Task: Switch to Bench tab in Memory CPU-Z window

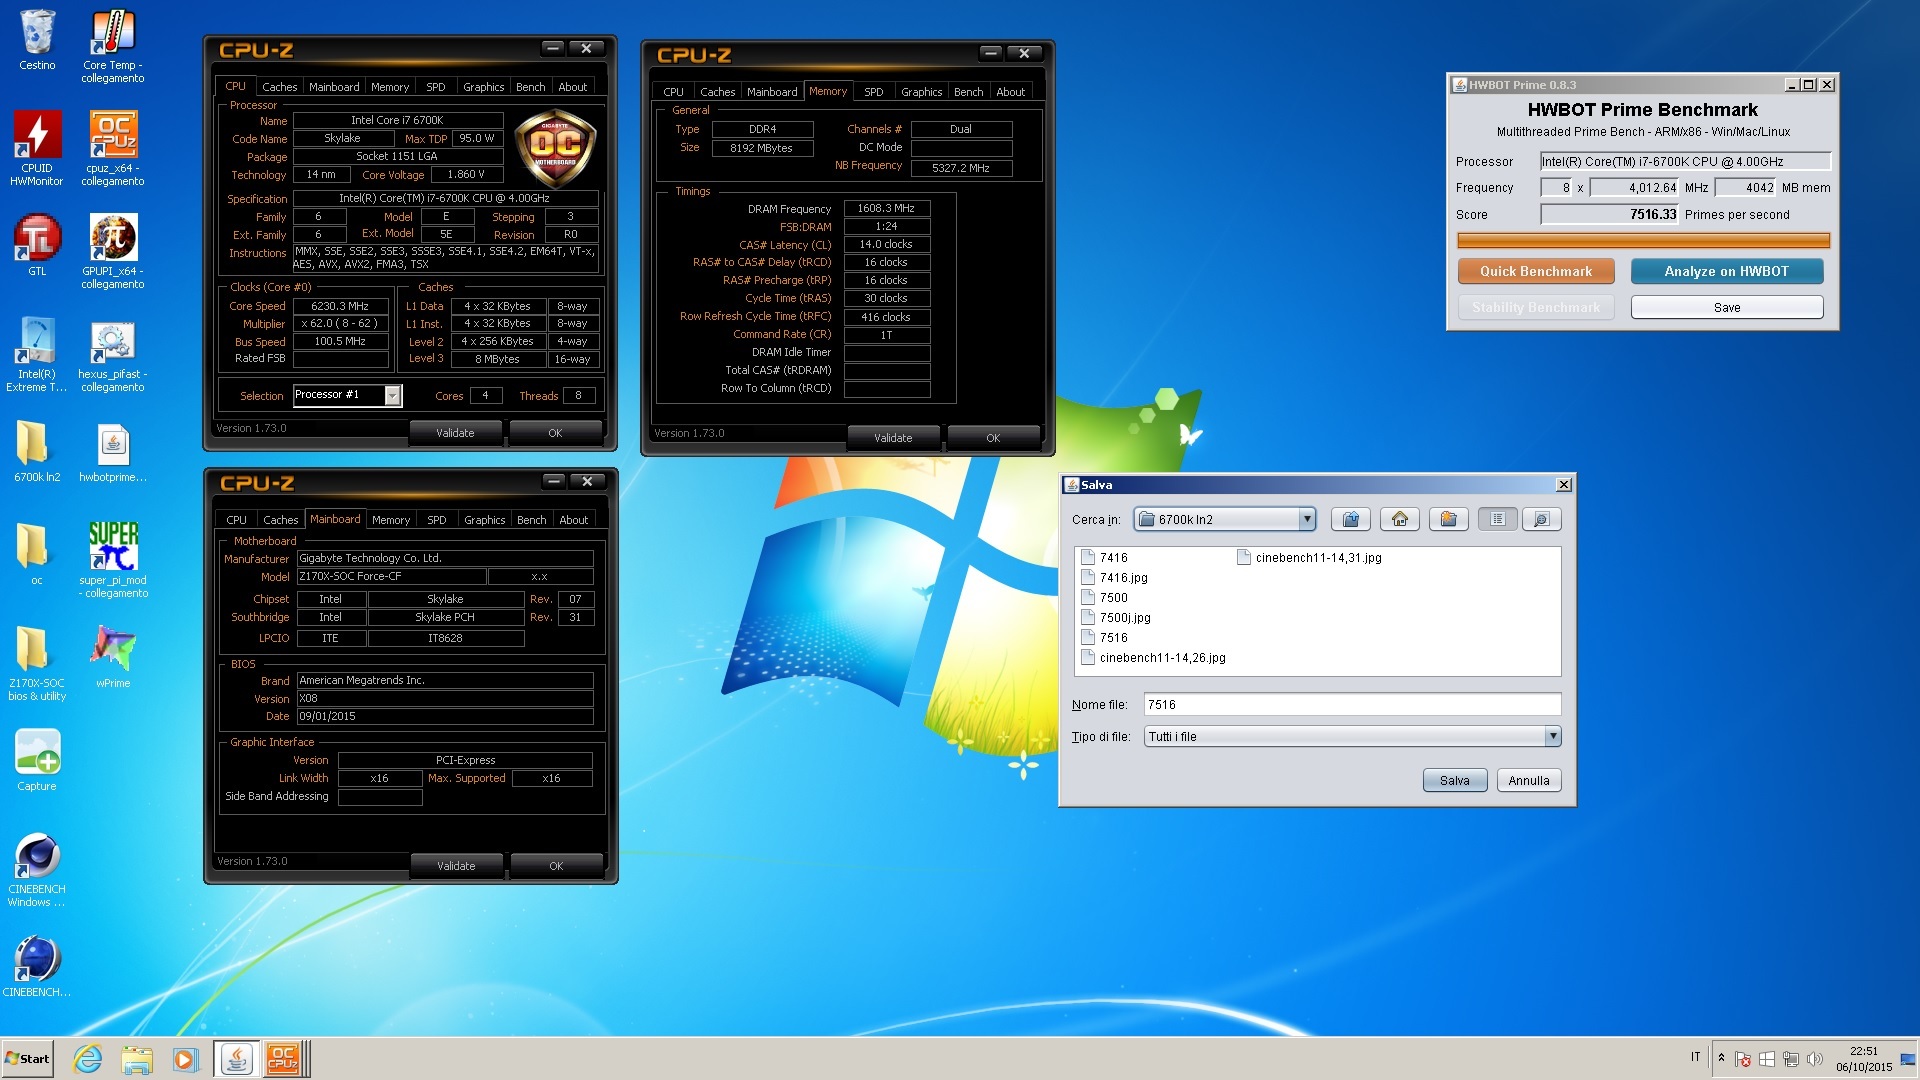Action: pyautogui.click(x=968, y=92)
